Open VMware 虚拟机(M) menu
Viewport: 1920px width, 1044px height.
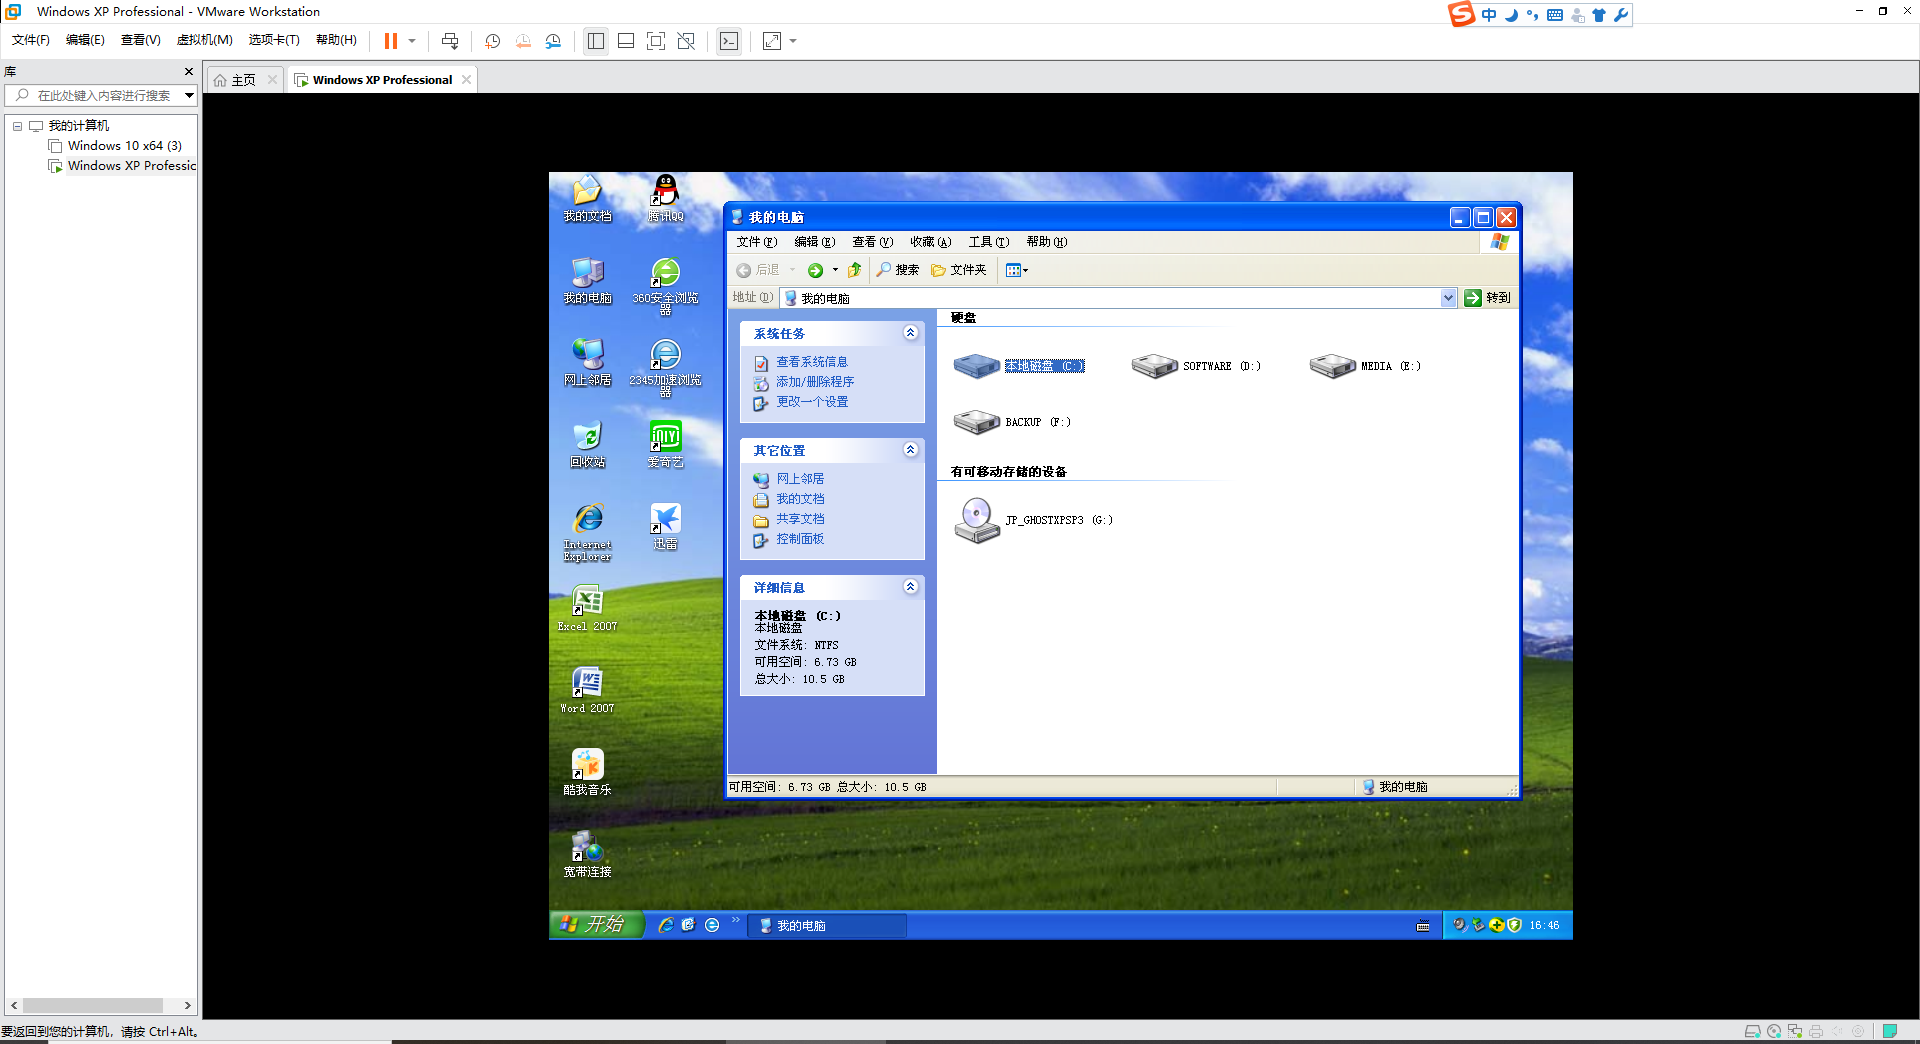coord(205,40)
